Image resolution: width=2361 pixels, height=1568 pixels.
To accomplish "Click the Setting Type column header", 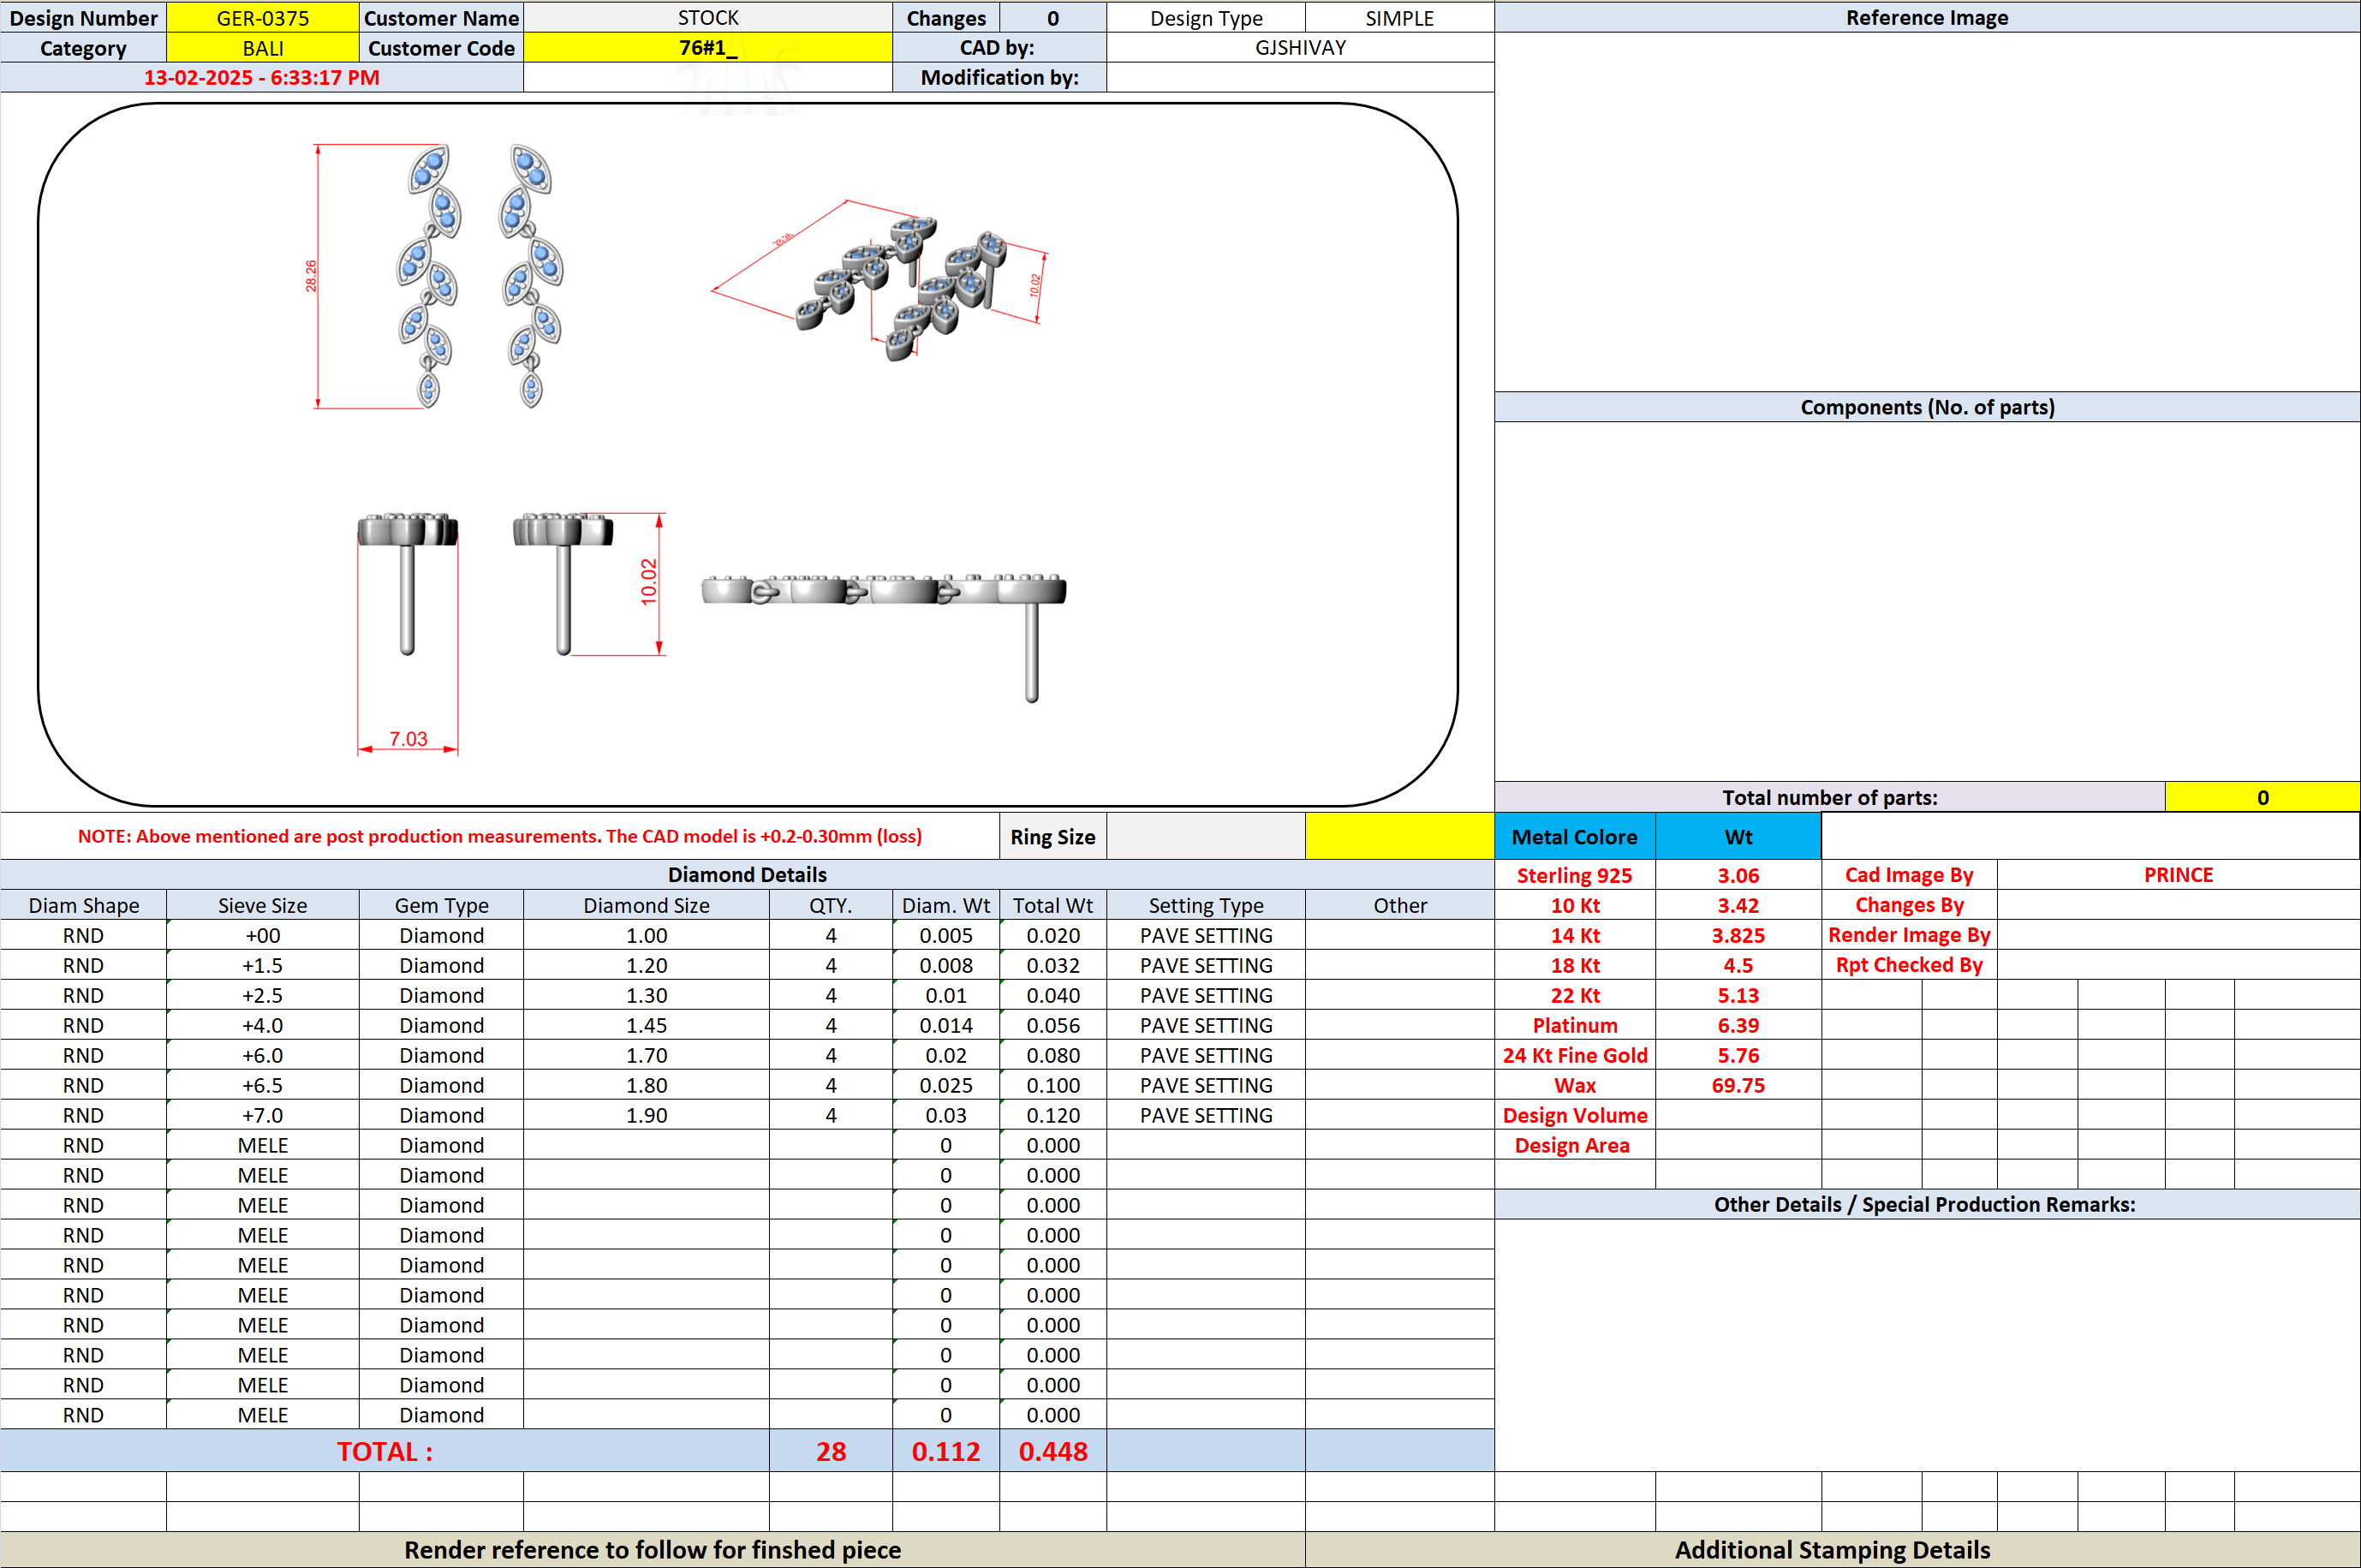I will coord(1205,905).
